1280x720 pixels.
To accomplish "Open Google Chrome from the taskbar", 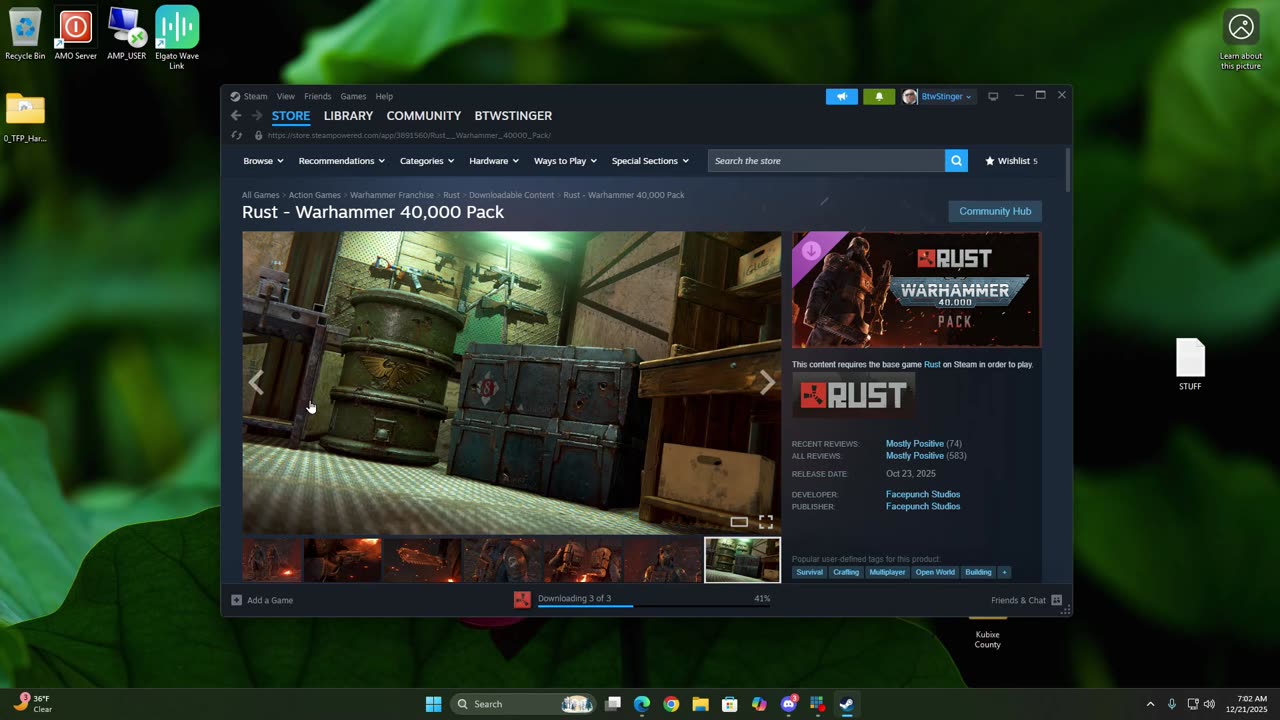I will pyautogui.click(x=671, y=704).
